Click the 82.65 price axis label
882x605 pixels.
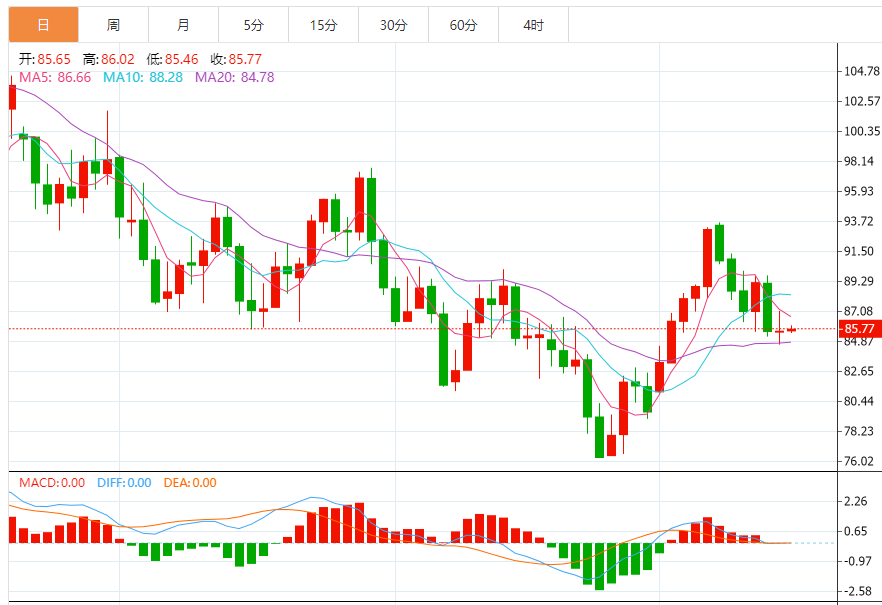point(858,371)
